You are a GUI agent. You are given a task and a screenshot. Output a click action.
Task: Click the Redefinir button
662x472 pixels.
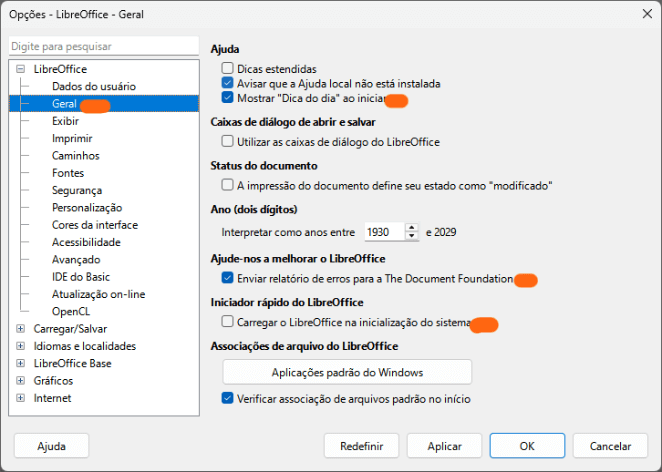[361, 446]
